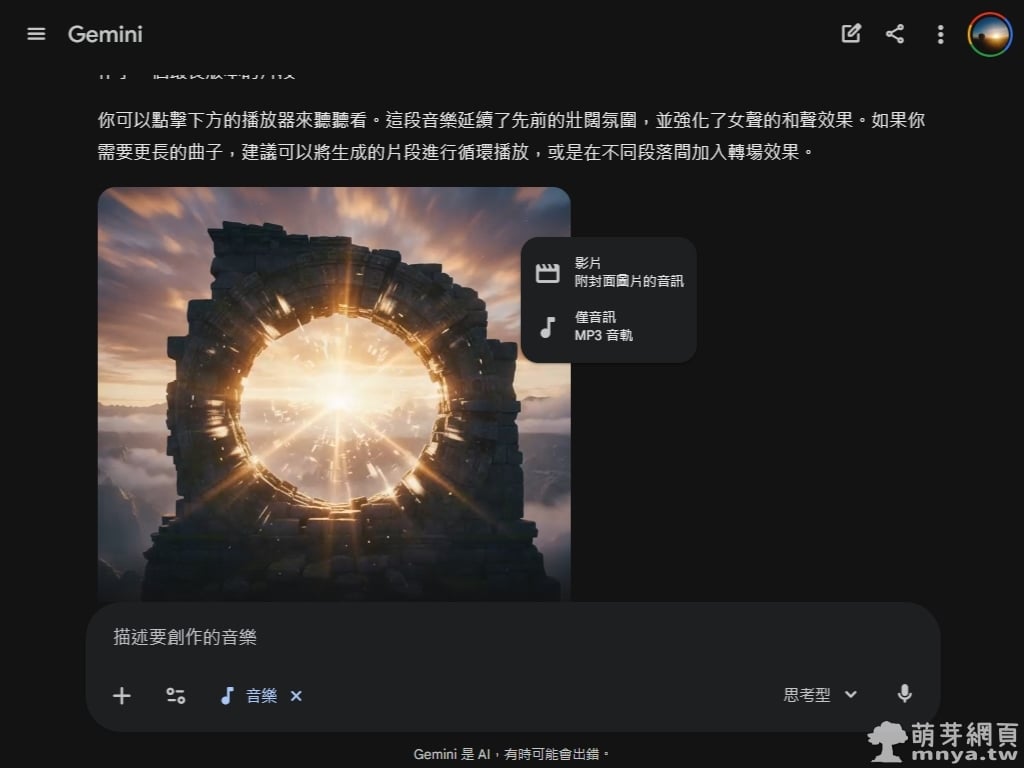
Task: Start a new chat with pencil icon
Action: (851, 34)
